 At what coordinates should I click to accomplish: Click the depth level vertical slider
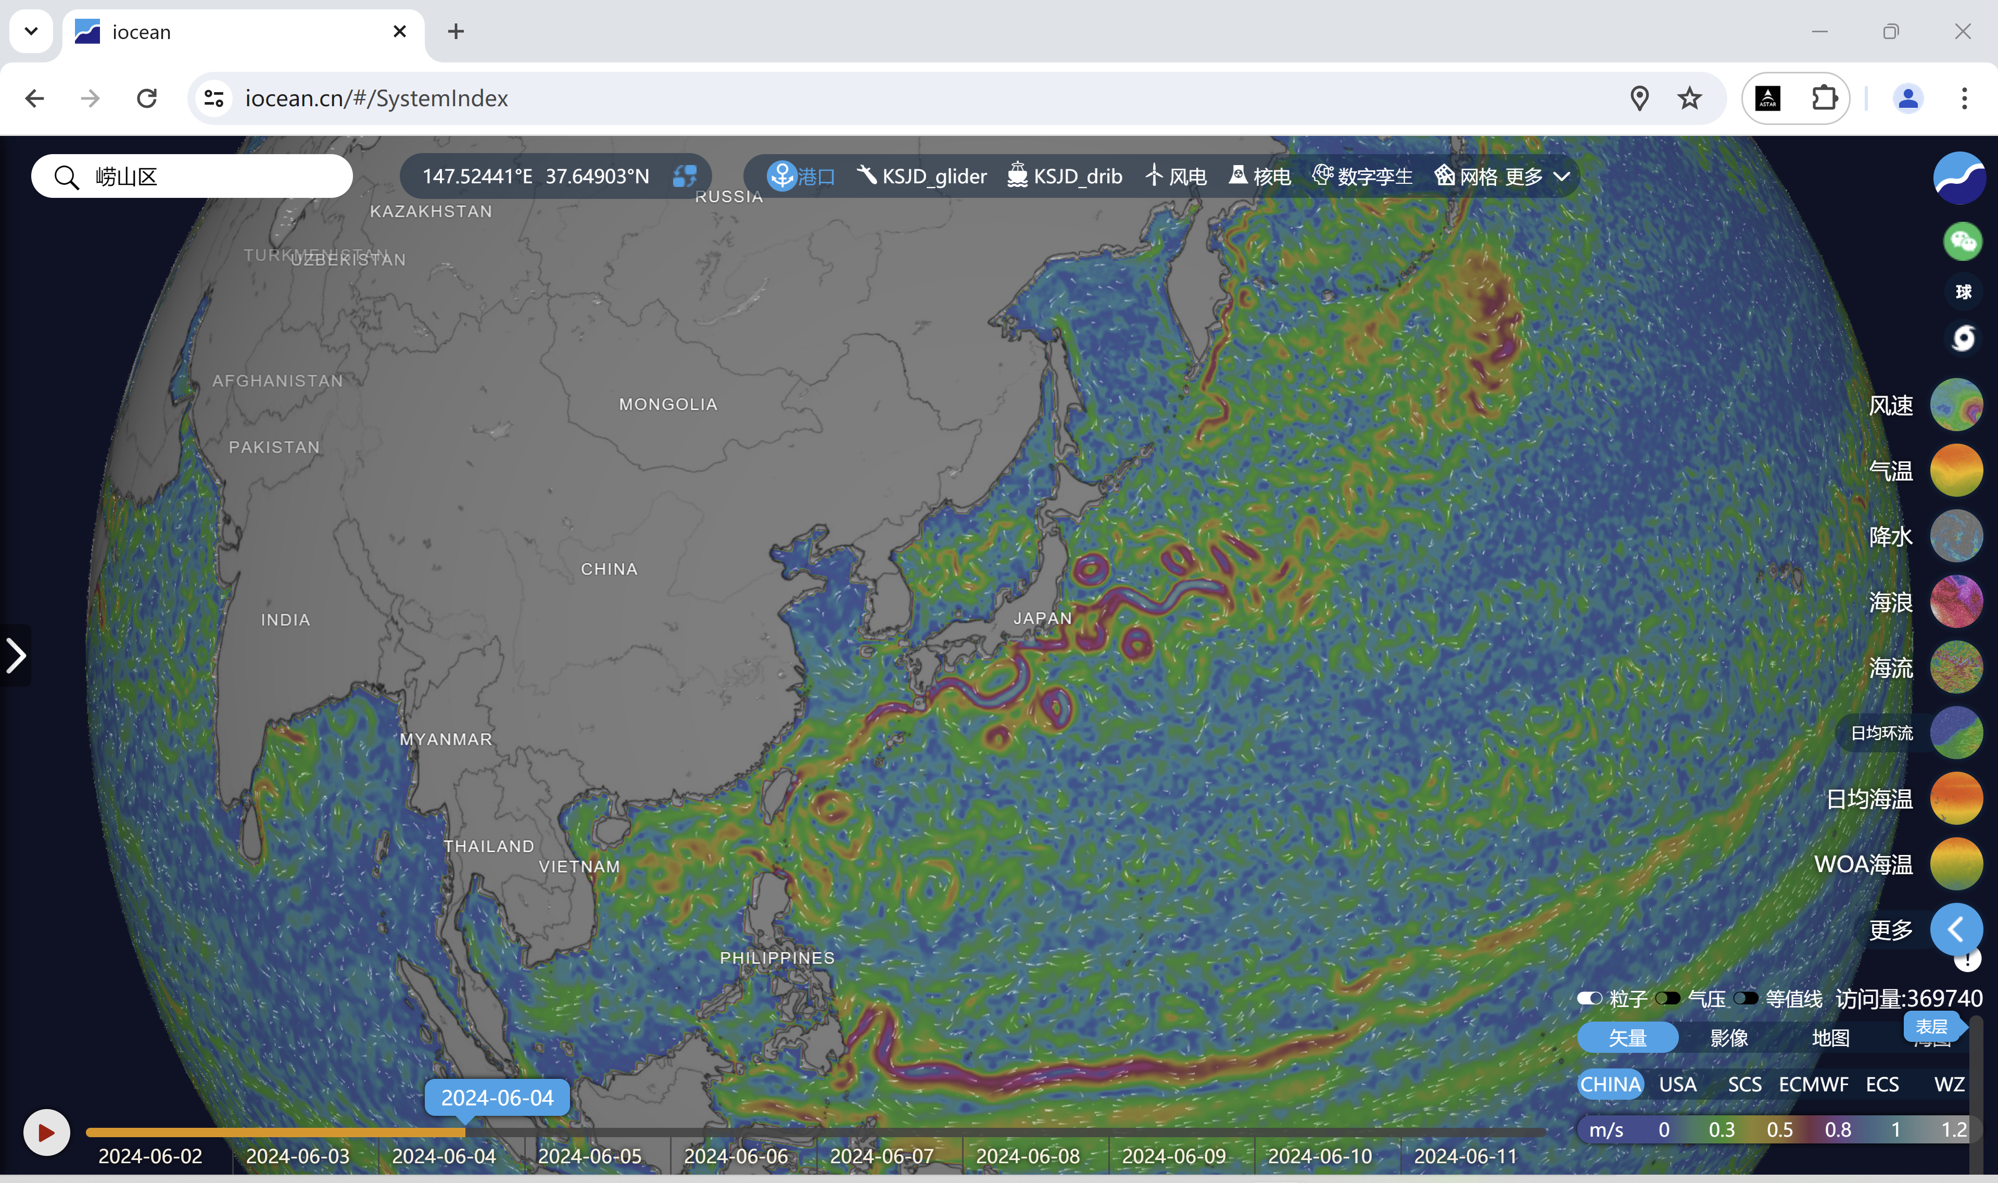pyautogui.click(x=1977, y=1096)
